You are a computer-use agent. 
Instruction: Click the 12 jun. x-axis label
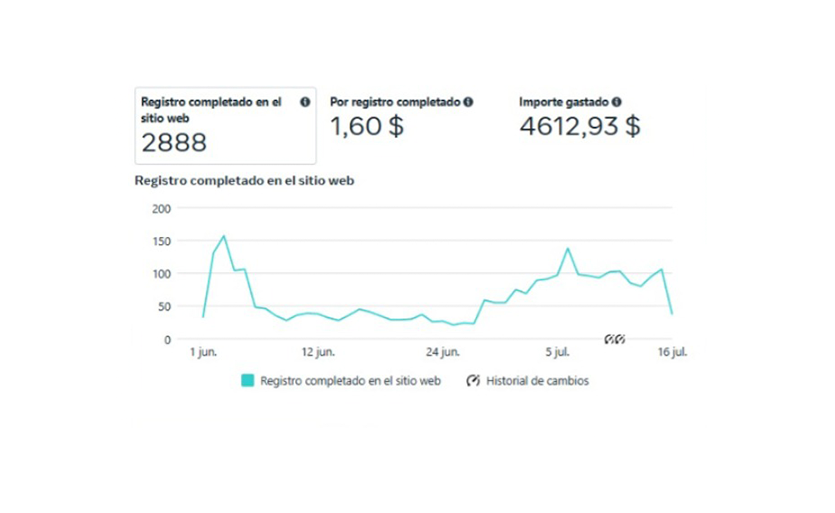coord(318,353)
